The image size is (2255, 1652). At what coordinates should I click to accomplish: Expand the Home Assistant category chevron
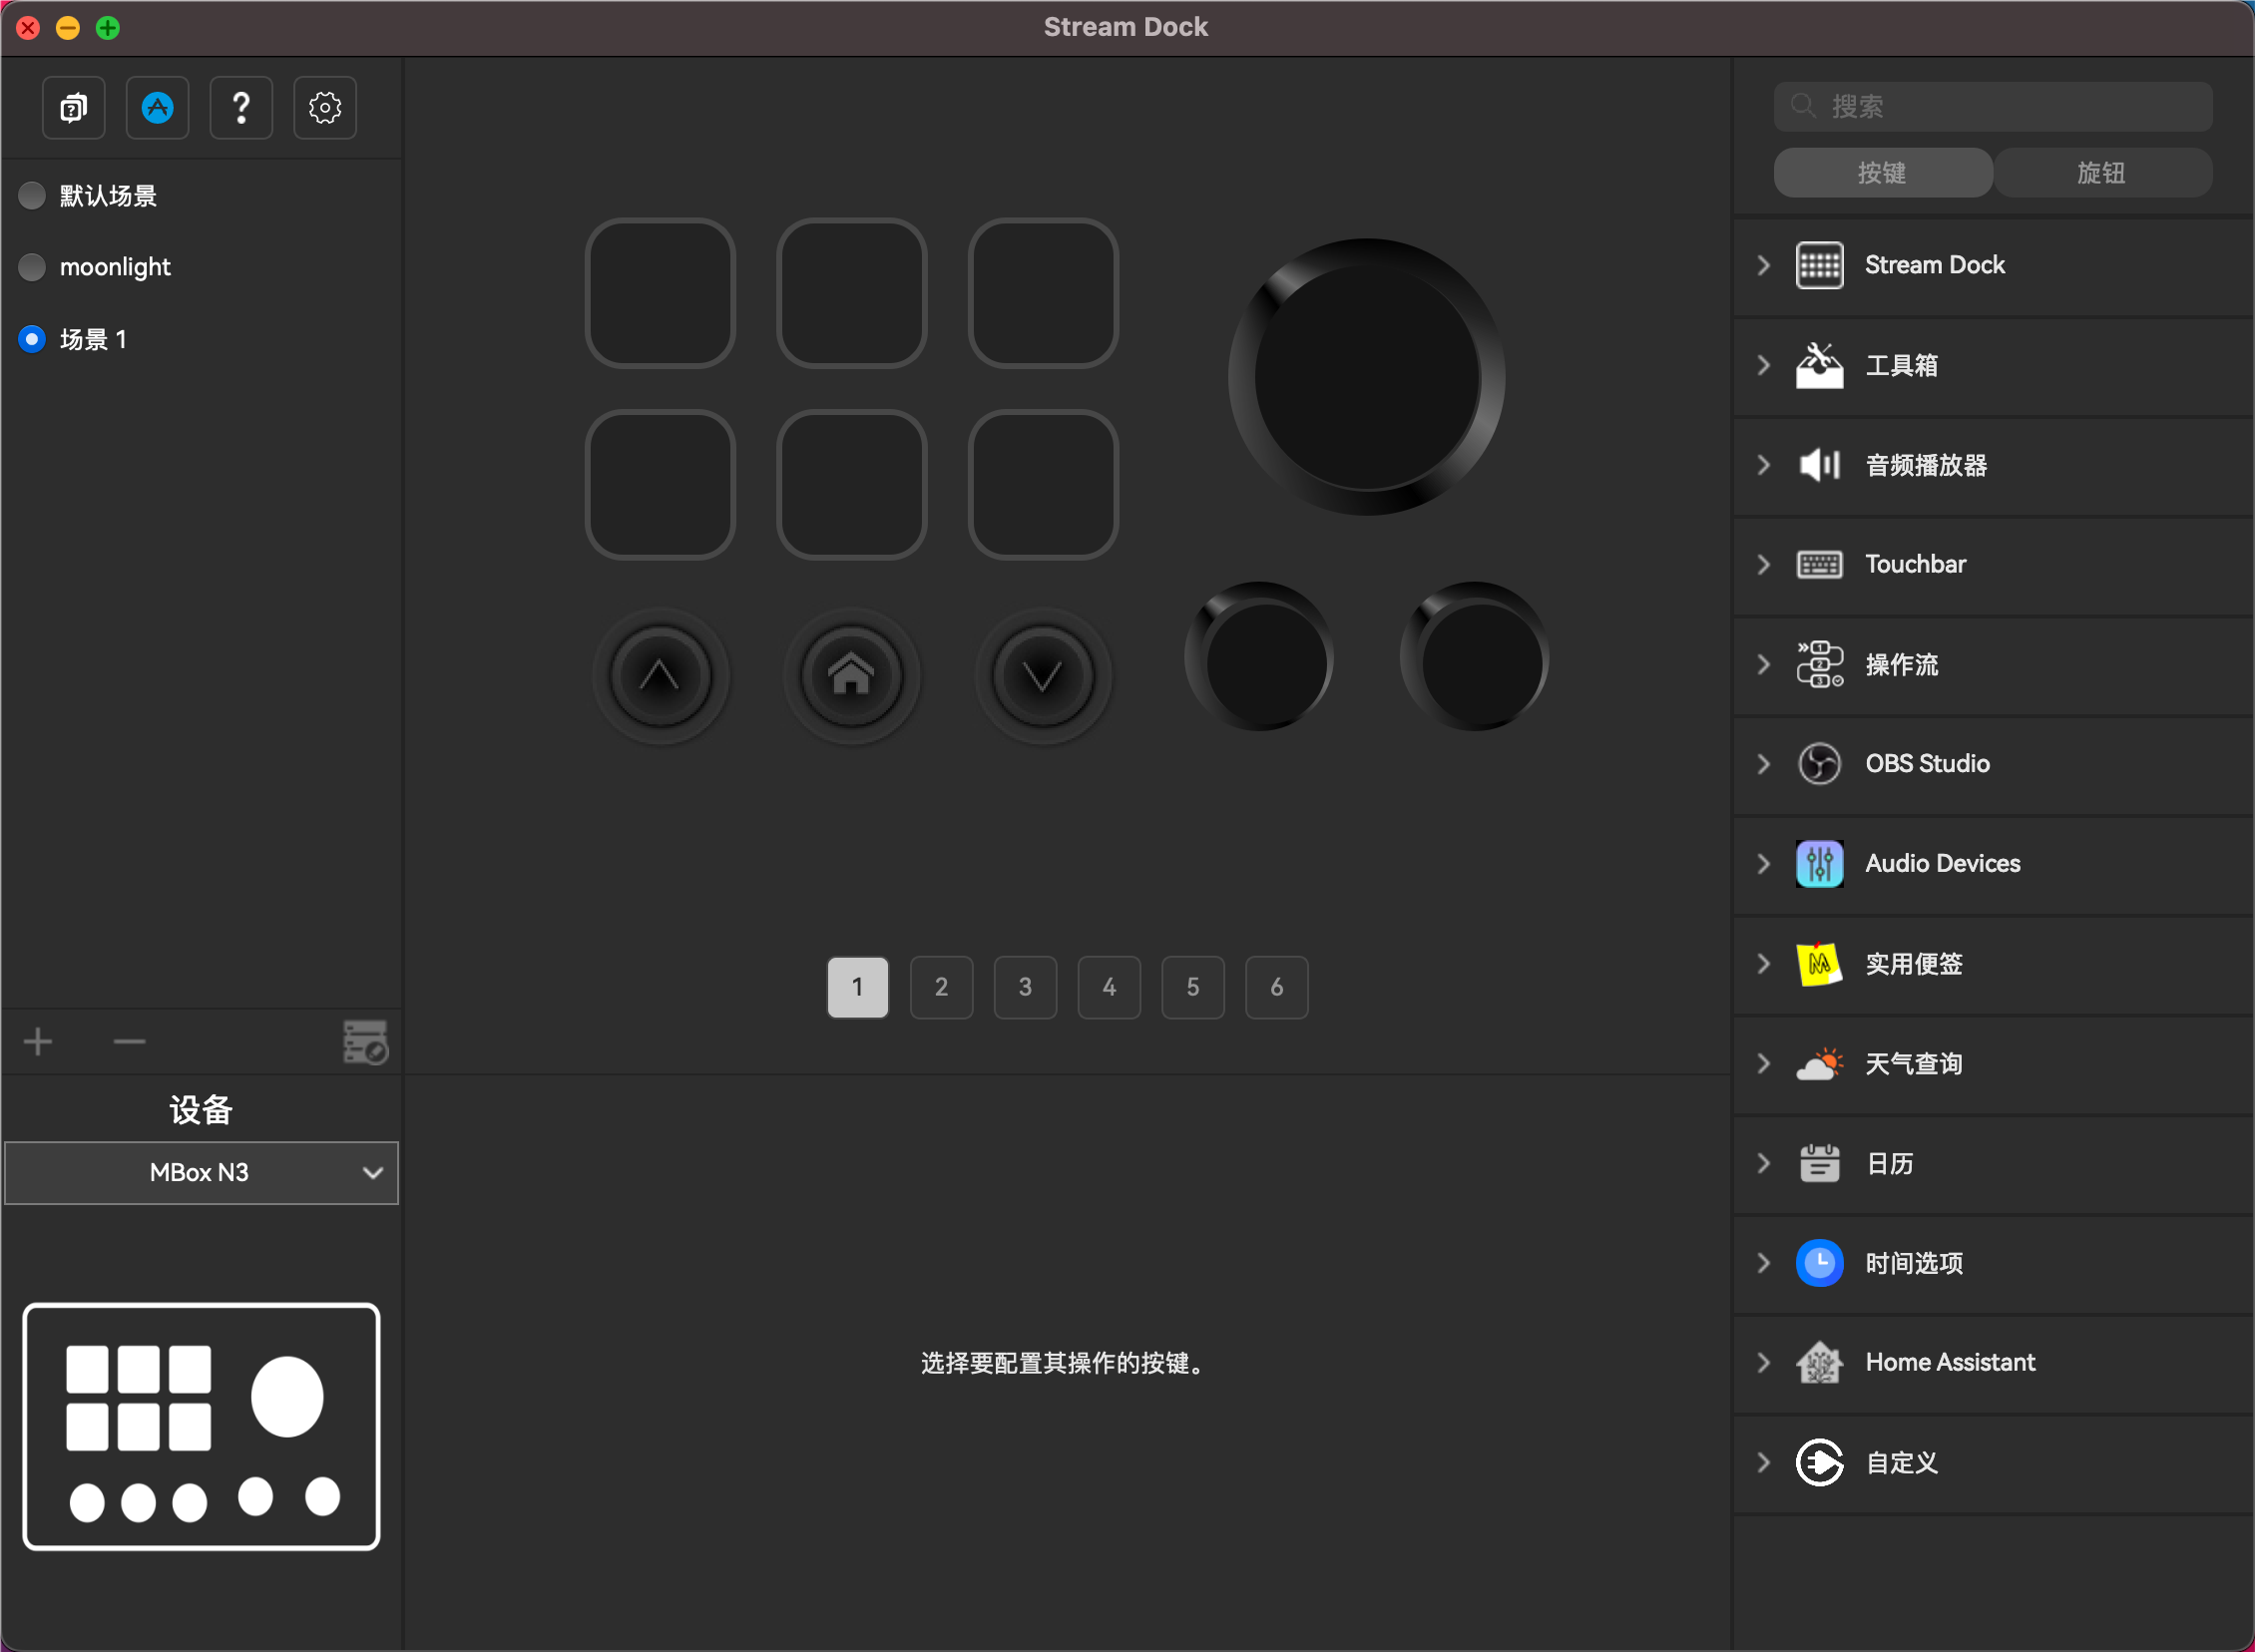[x=1763, y=1362]
